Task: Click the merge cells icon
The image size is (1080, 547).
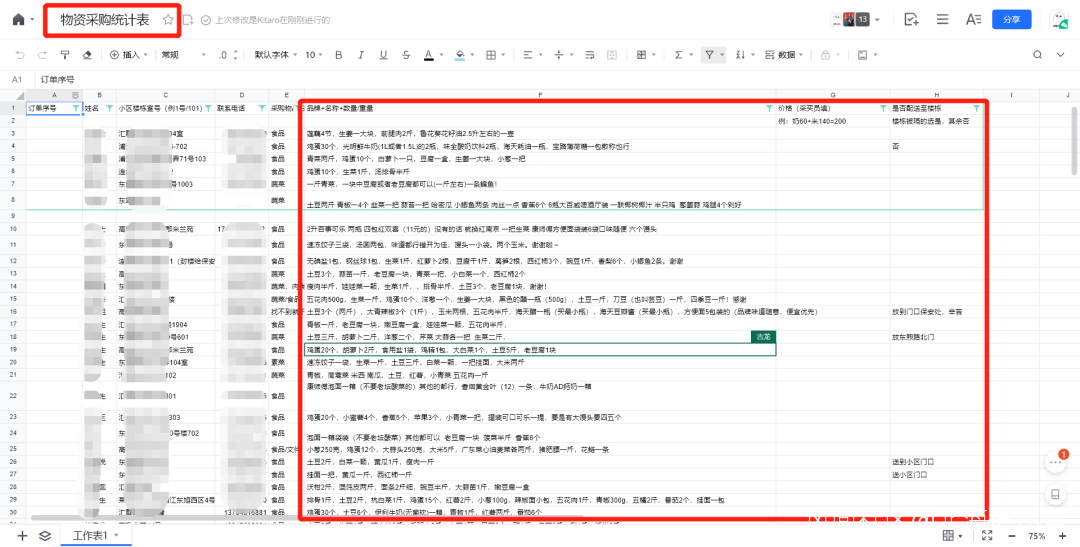Action: click(x=612, y=55)
